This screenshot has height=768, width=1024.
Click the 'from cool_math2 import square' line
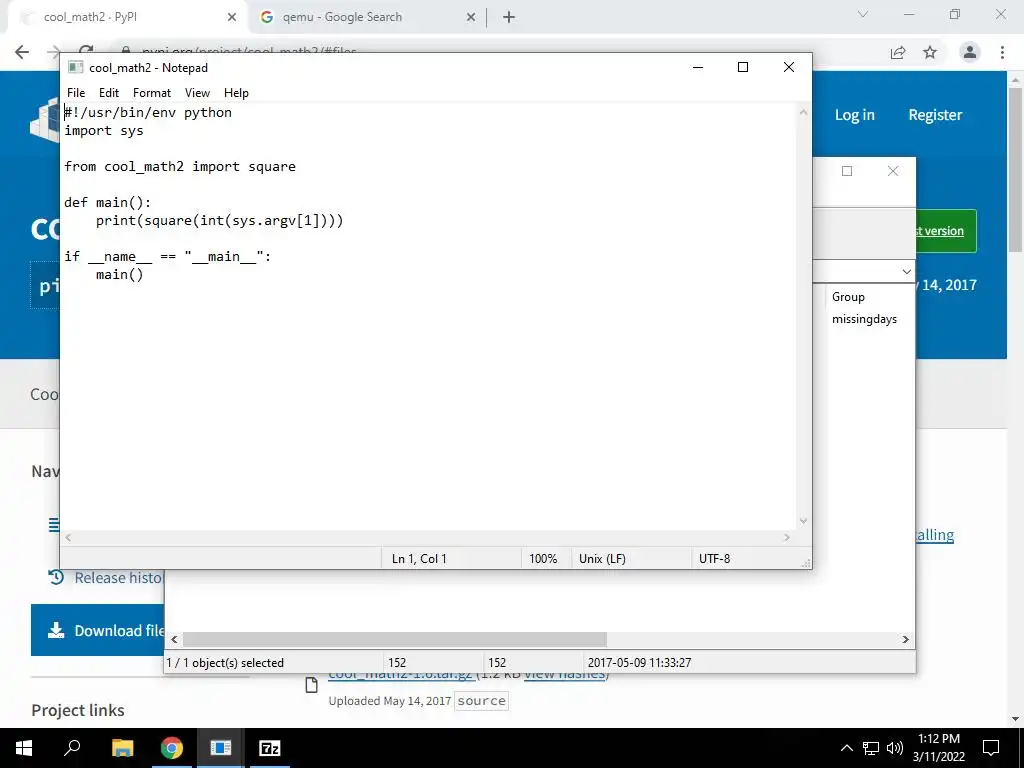[x=180, y=167]
